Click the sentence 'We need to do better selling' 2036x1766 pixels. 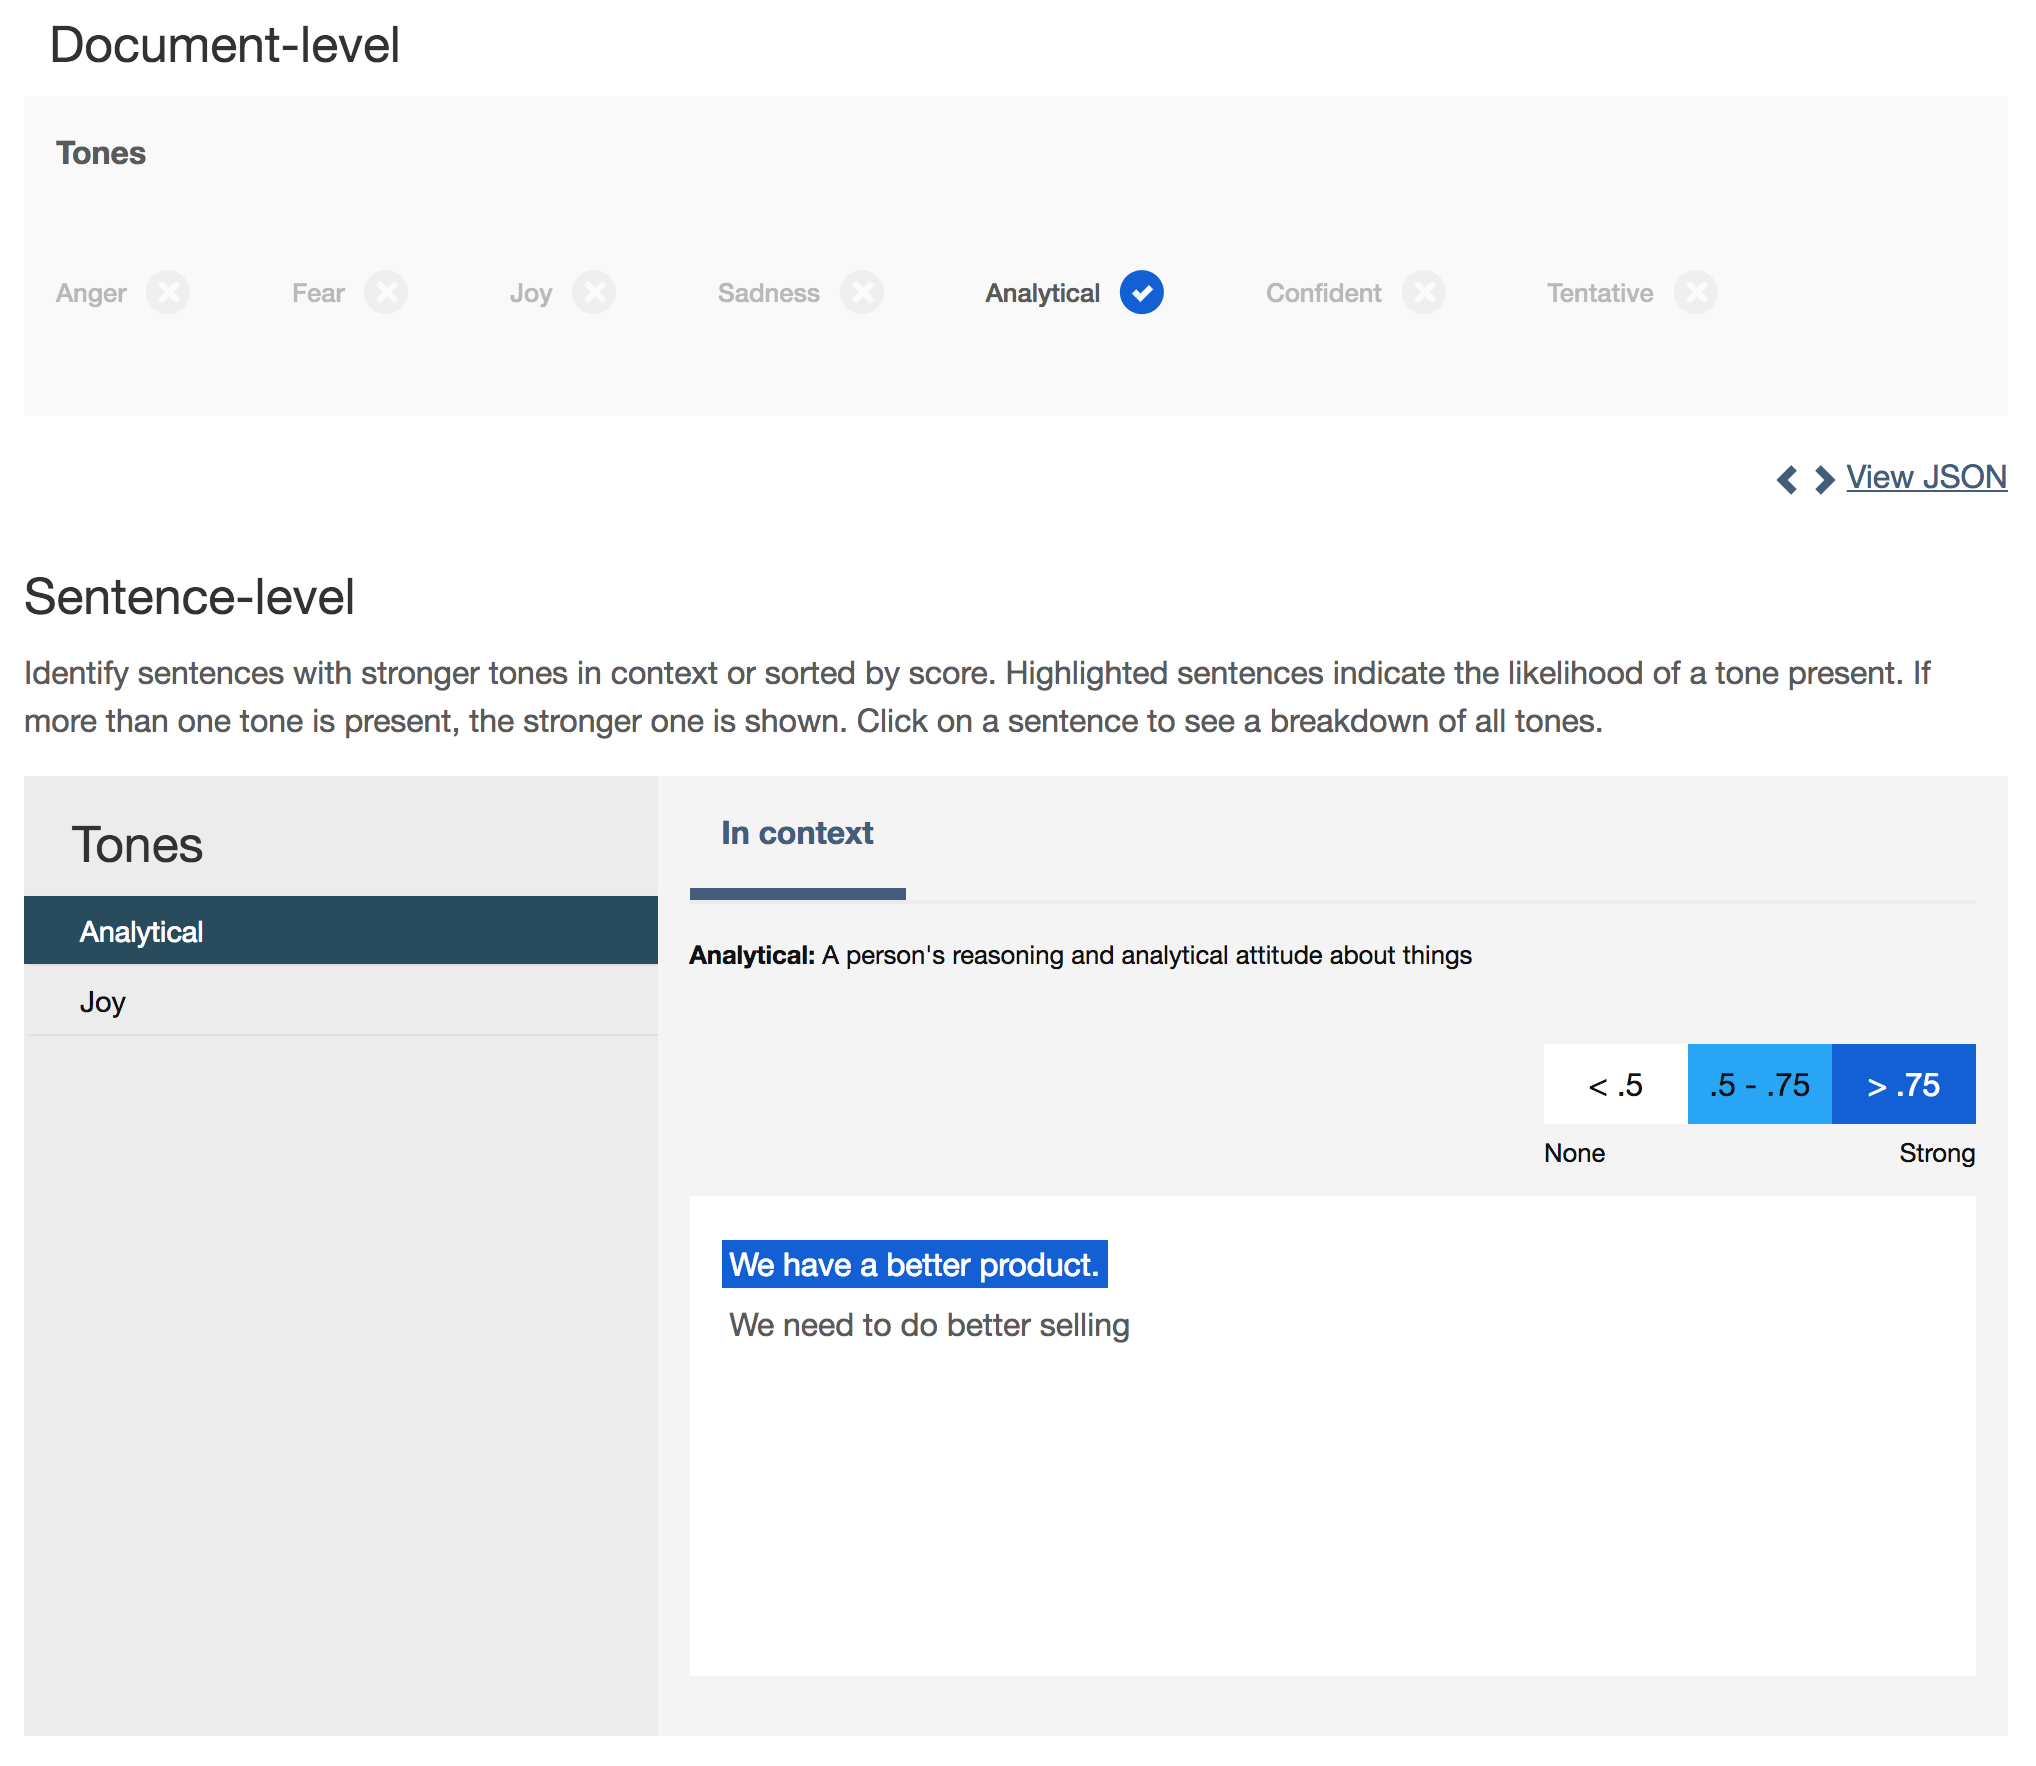click(x=929, y=1325)
